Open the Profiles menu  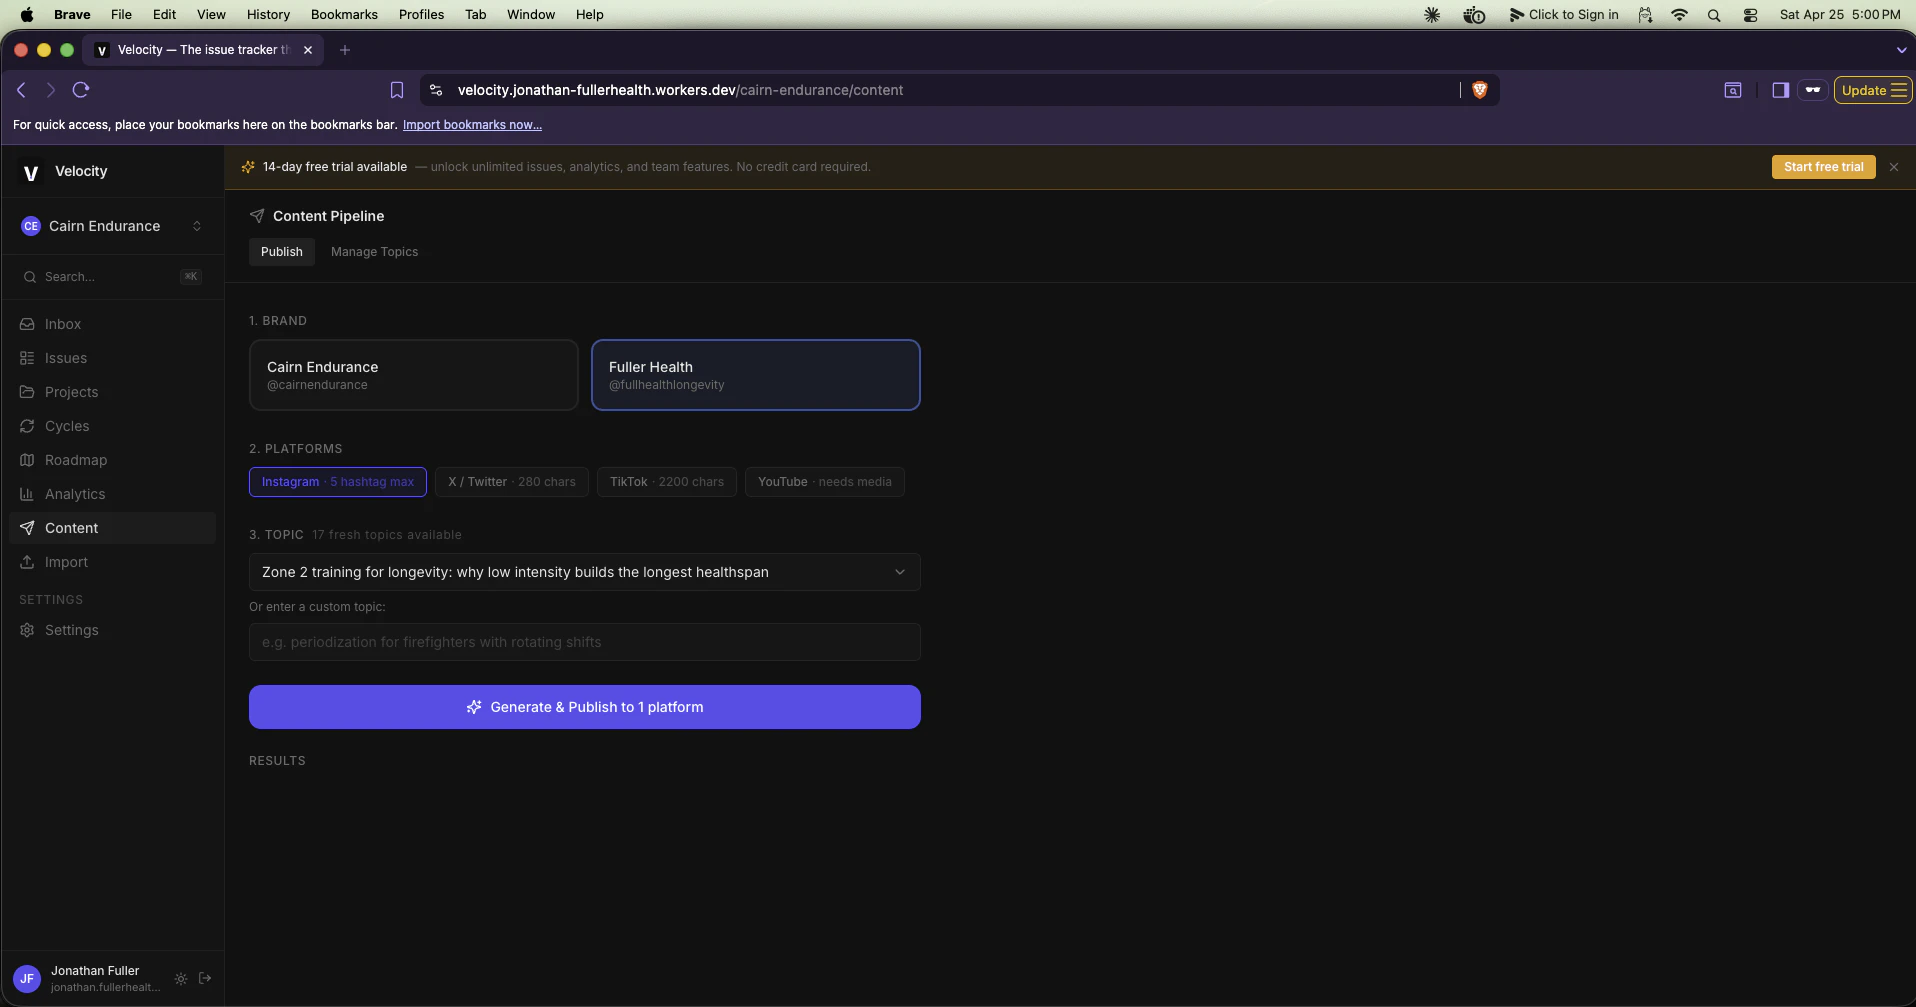coord(421,15)
